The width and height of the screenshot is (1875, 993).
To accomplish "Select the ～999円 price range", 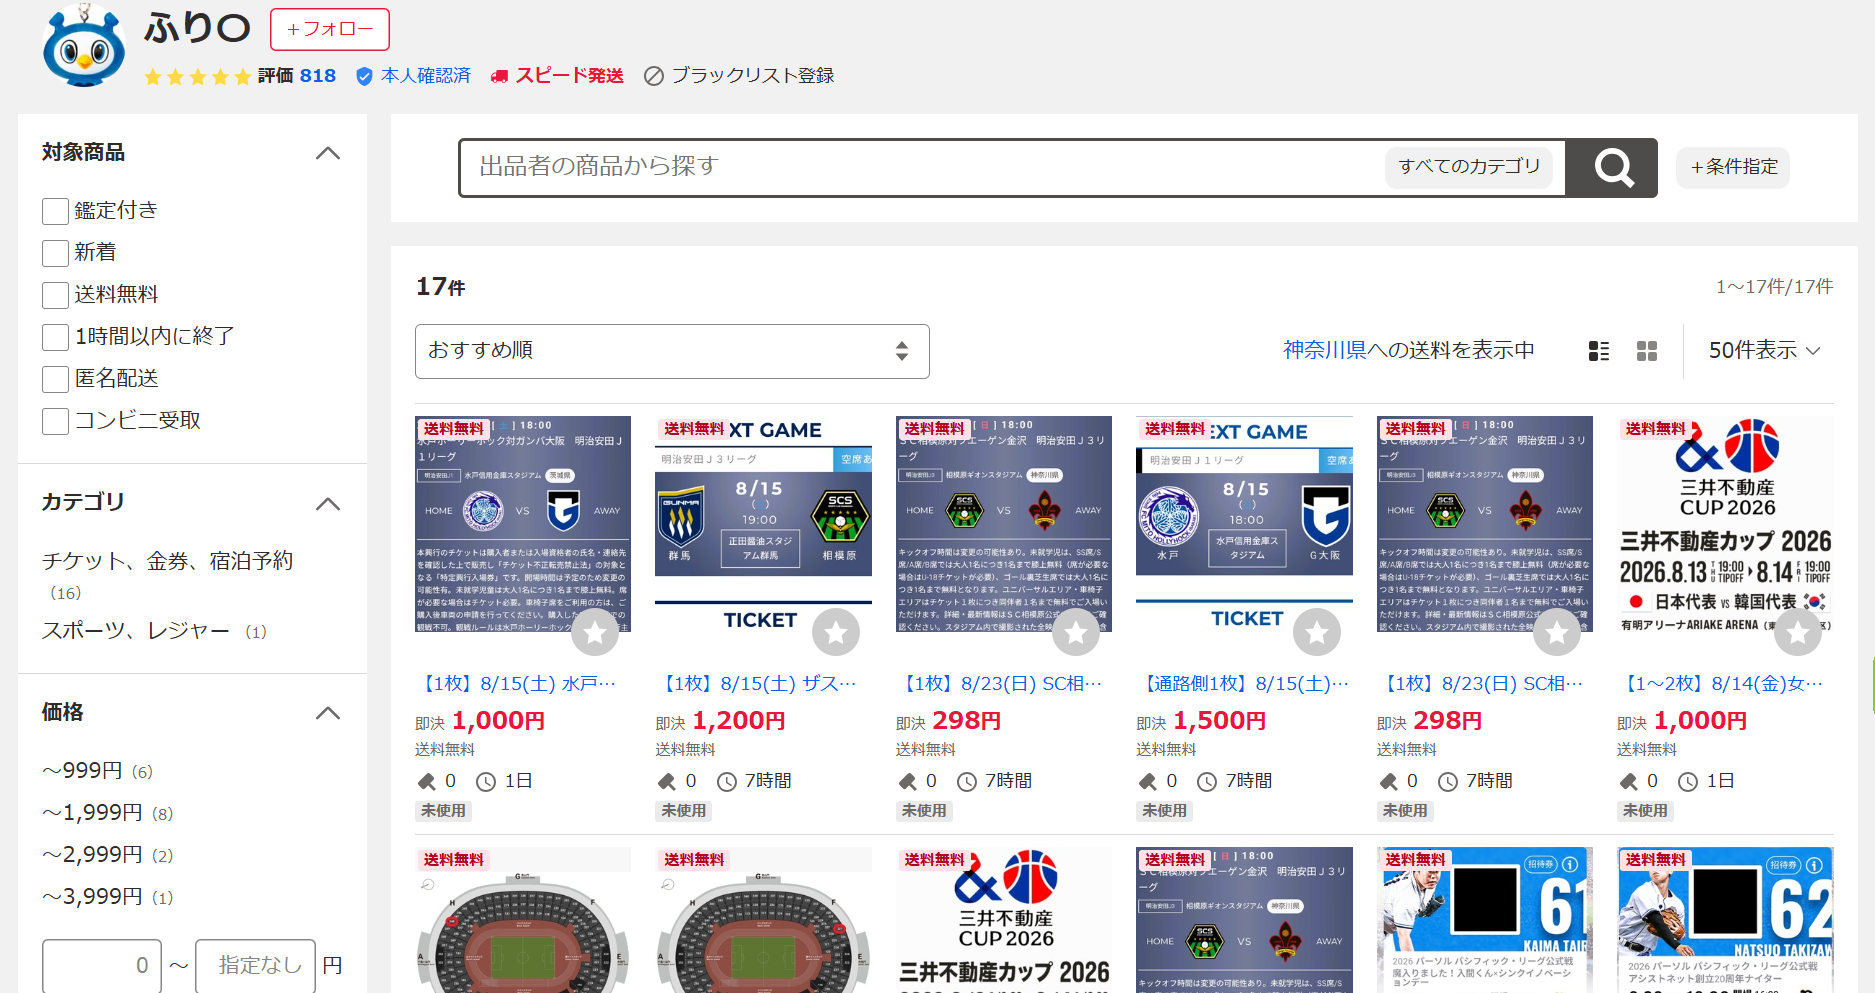I will 82,771.
